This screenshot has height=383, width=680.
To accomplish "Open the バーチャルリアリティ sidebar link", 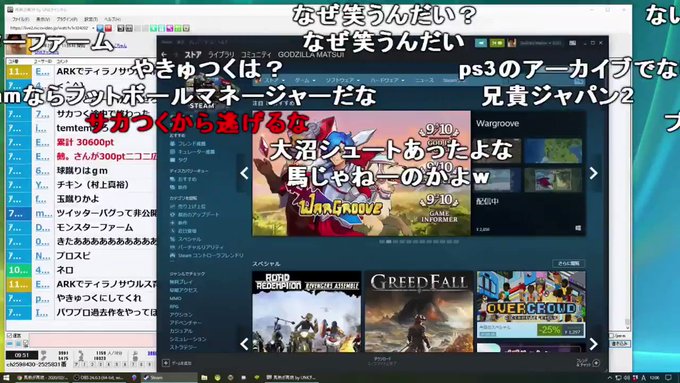I will click(x=200, y=247).
